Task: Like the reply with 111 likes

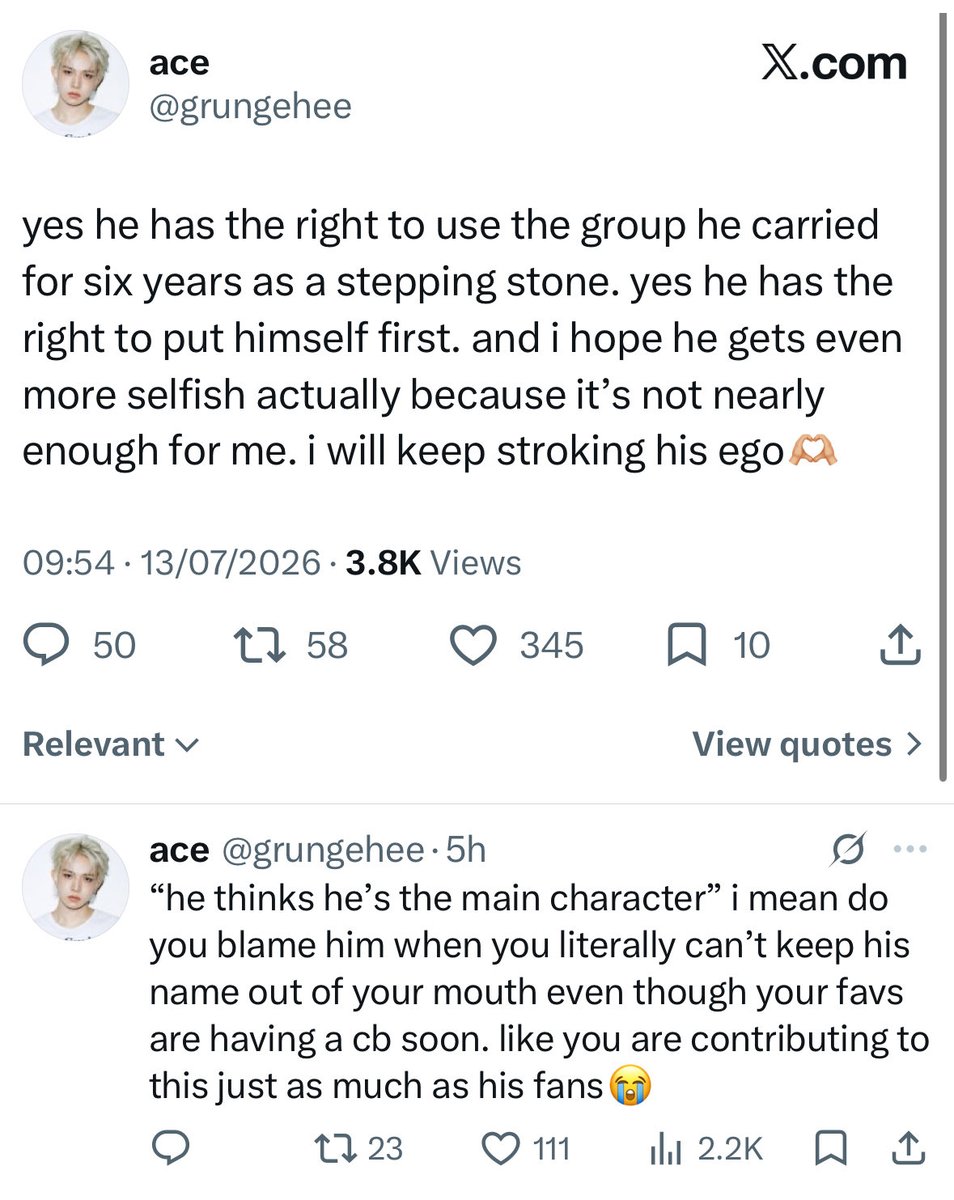Action: (x=527, y=1148)
